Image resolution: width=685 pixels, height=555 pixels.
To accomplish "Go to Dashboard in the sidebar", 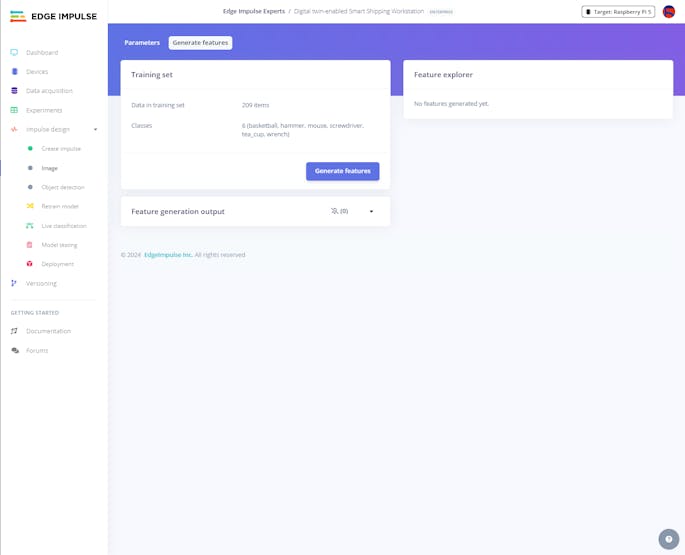I will coord(42,52).
